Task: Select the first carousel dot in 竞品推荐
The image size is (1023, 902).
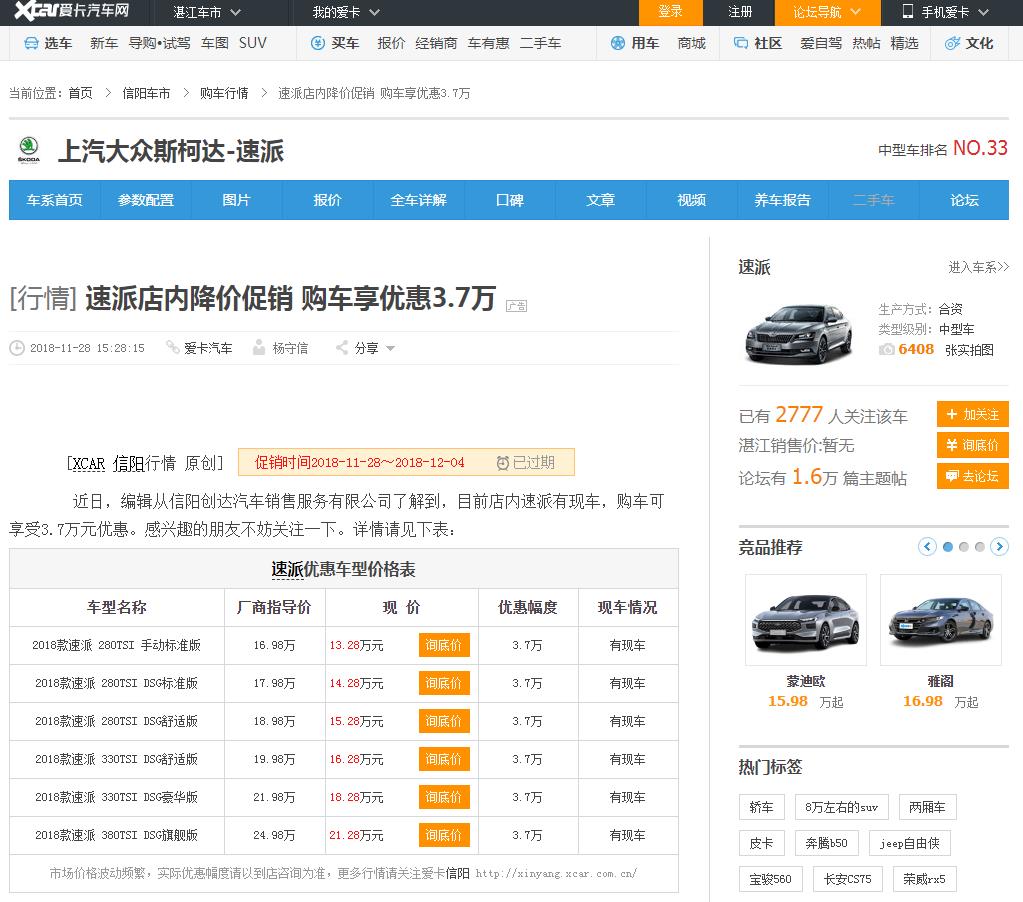Action: 948,547
